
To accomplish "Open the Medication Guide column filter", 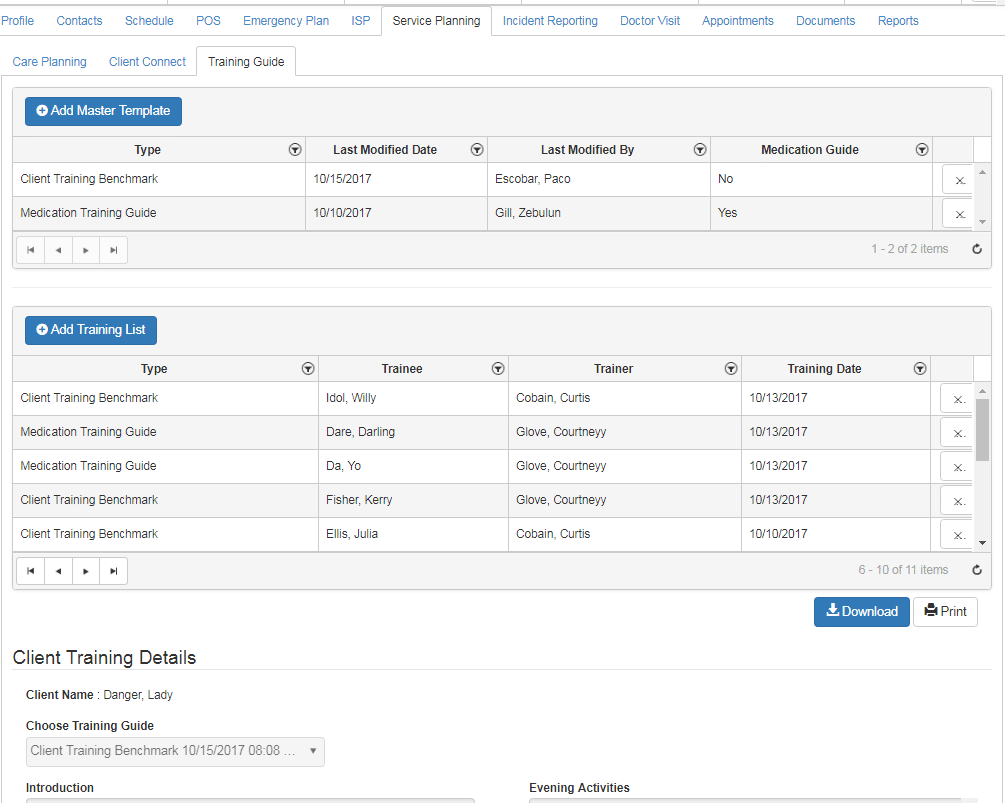I will (x=921, y=149).
